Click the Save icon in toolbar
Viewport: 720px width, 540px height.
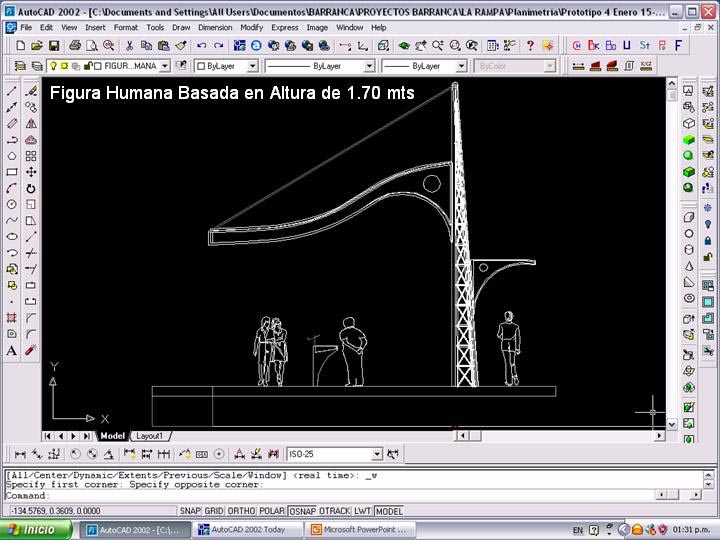pyautogui.click(x=55, y=46)
